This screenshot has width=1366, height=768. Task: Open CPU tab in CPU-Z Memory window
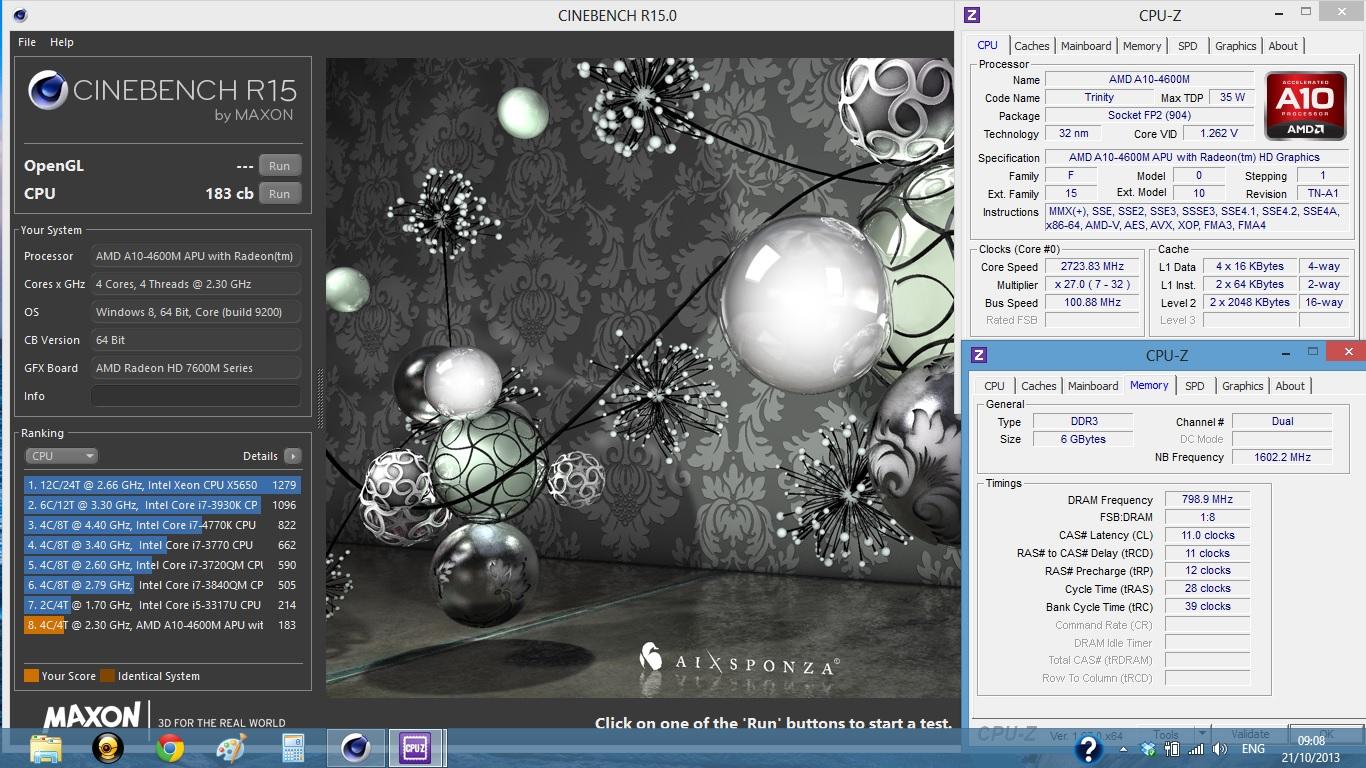[x=994, y=386]
